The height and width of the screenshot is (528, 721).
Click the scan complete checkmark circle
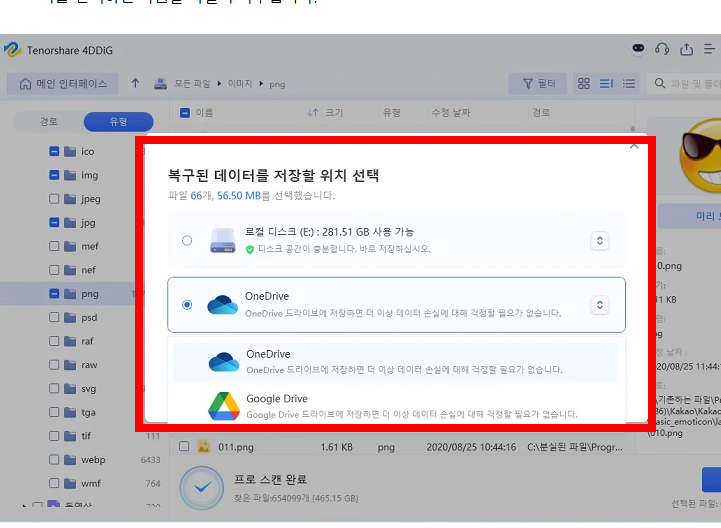[201, 488]
